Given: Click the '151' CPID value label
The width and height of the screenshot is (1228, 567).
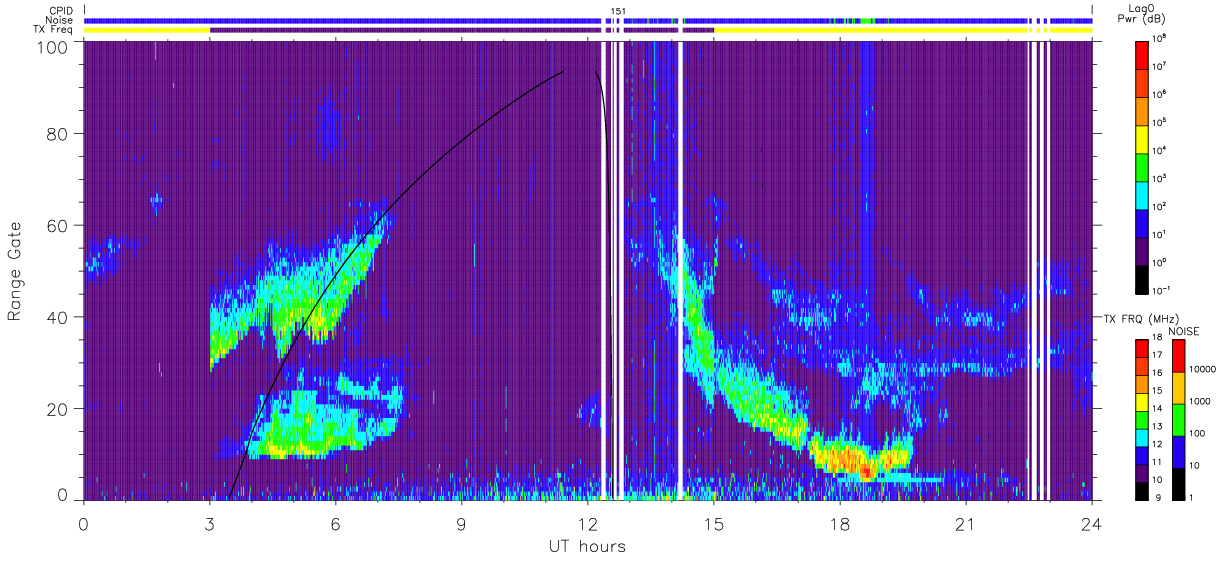Looking at the screenshot, I should [618, 11].
